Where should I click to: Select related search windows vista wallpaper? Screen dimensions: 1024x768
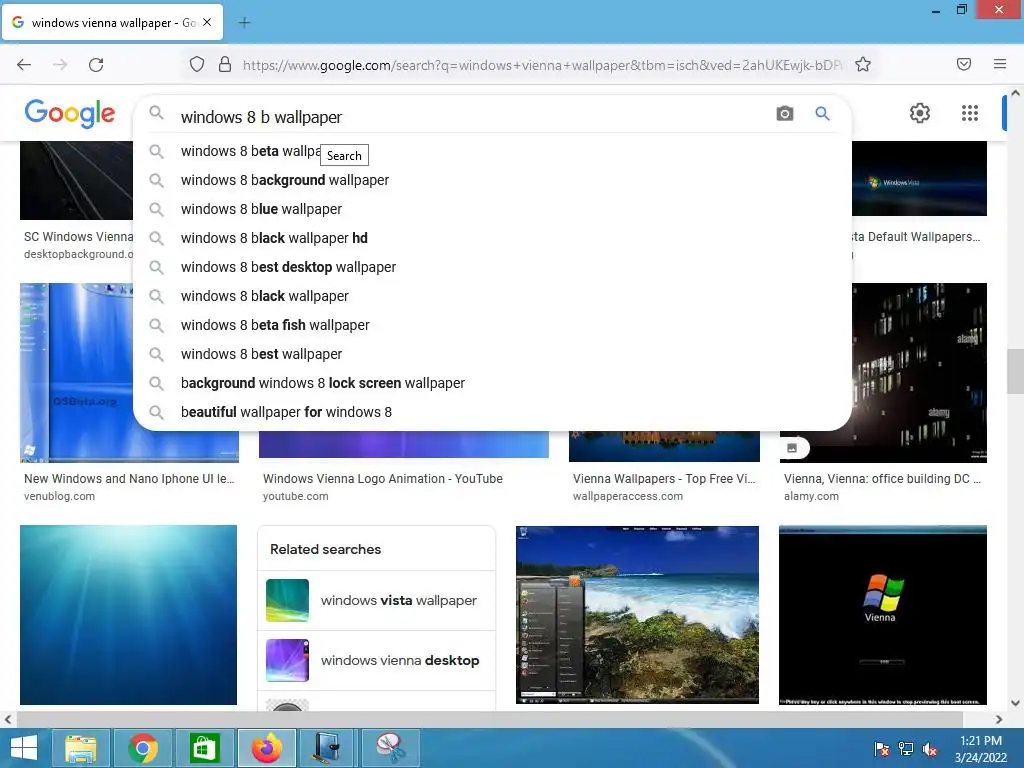pos(377,601)
